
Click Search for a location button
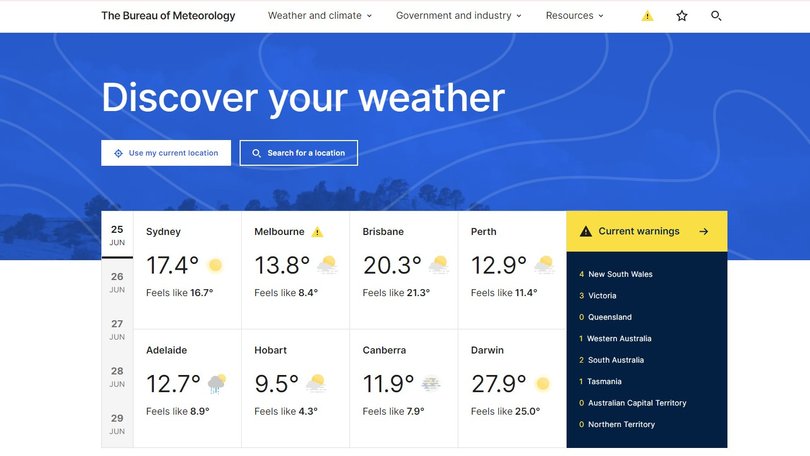298,153
